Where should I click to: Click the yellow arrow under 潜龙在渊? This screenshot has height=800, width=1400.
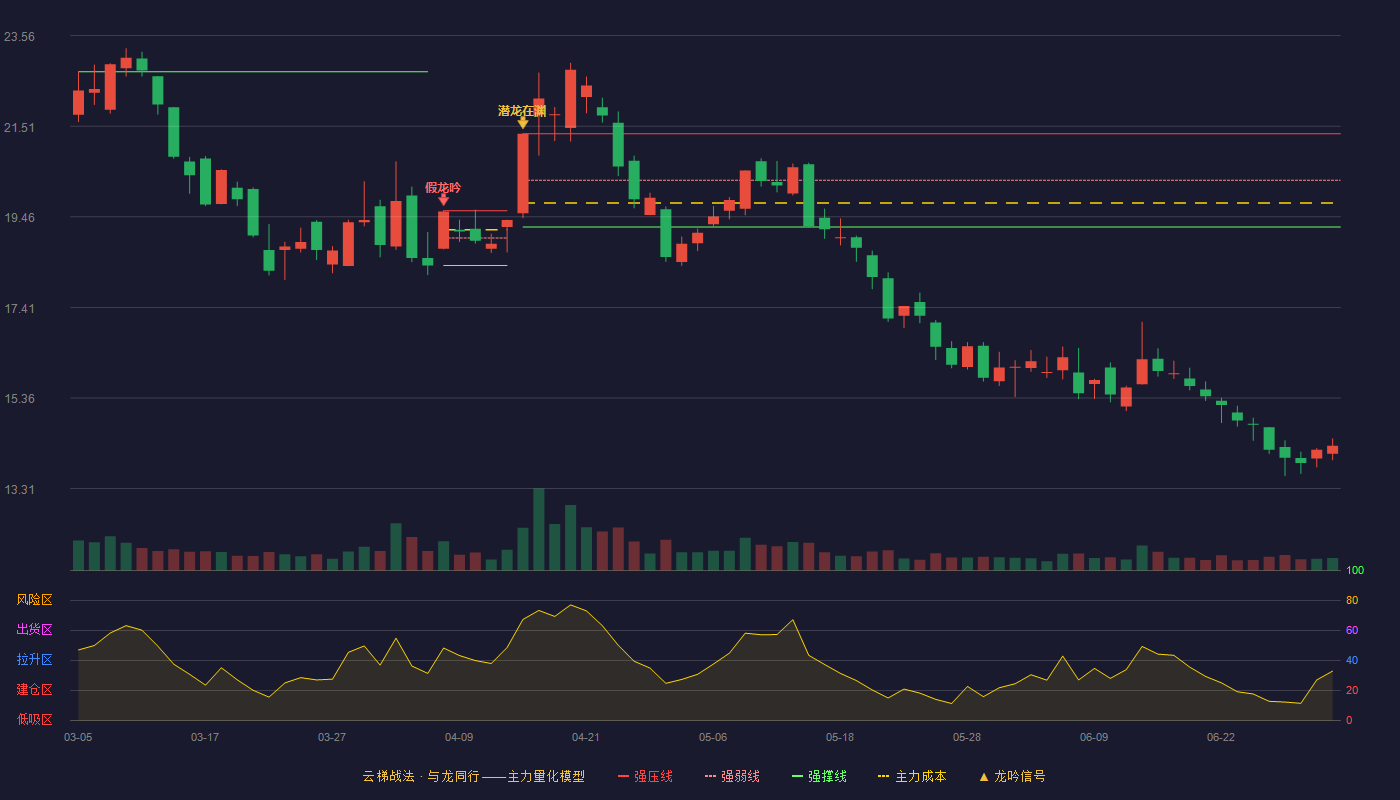pos(523,123)
